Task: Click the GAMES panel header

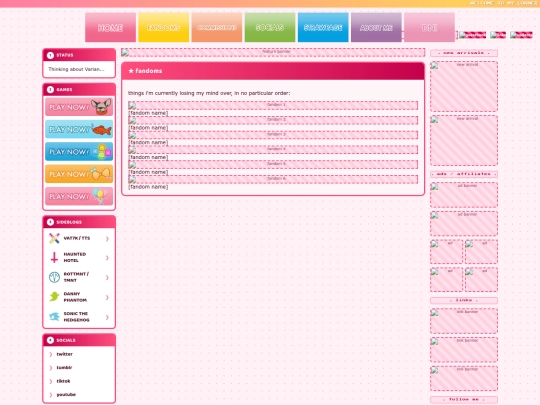Action: point(79,90)
